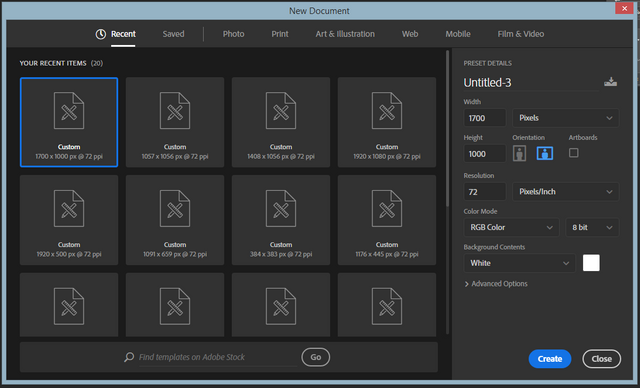
Task: Switch to the Film & Video tab
Action: click(x=520, y=34)
